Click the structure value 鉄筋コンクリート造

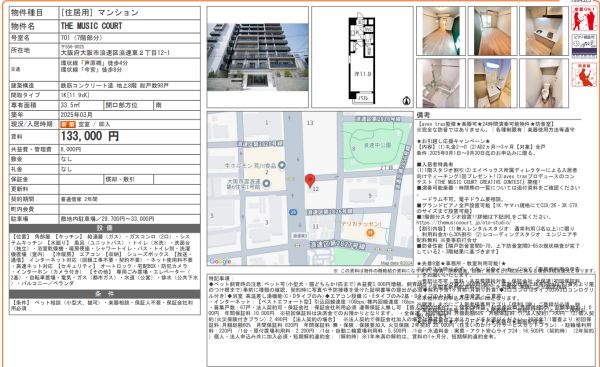tap(87, 86)
